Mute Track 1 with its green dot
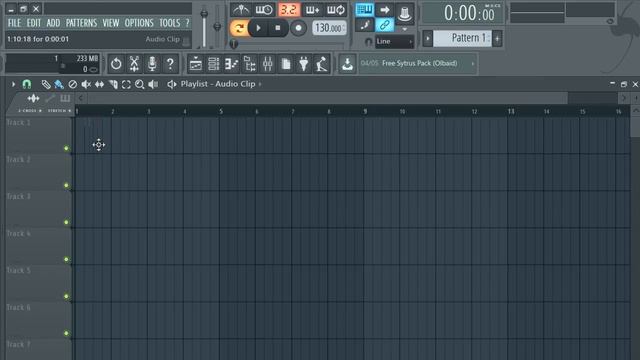This screenshot has width=640, height=360. [66, 148]
